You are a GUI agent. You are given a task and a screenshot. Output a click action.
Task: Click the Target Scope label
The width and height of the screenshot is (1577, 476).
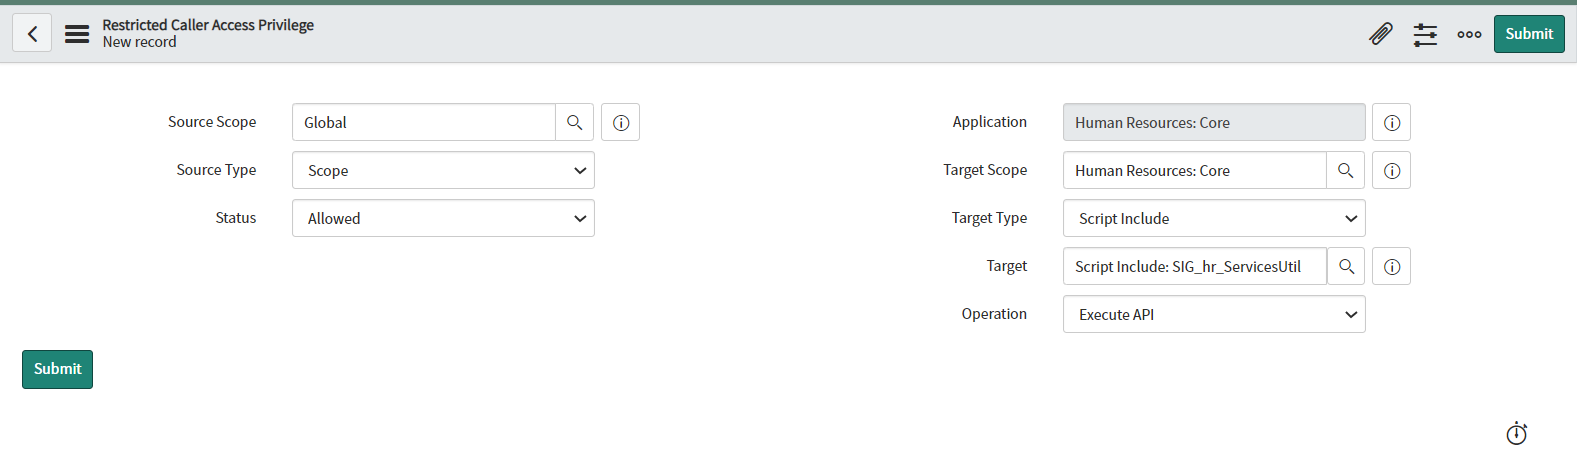tap(985, 170)
